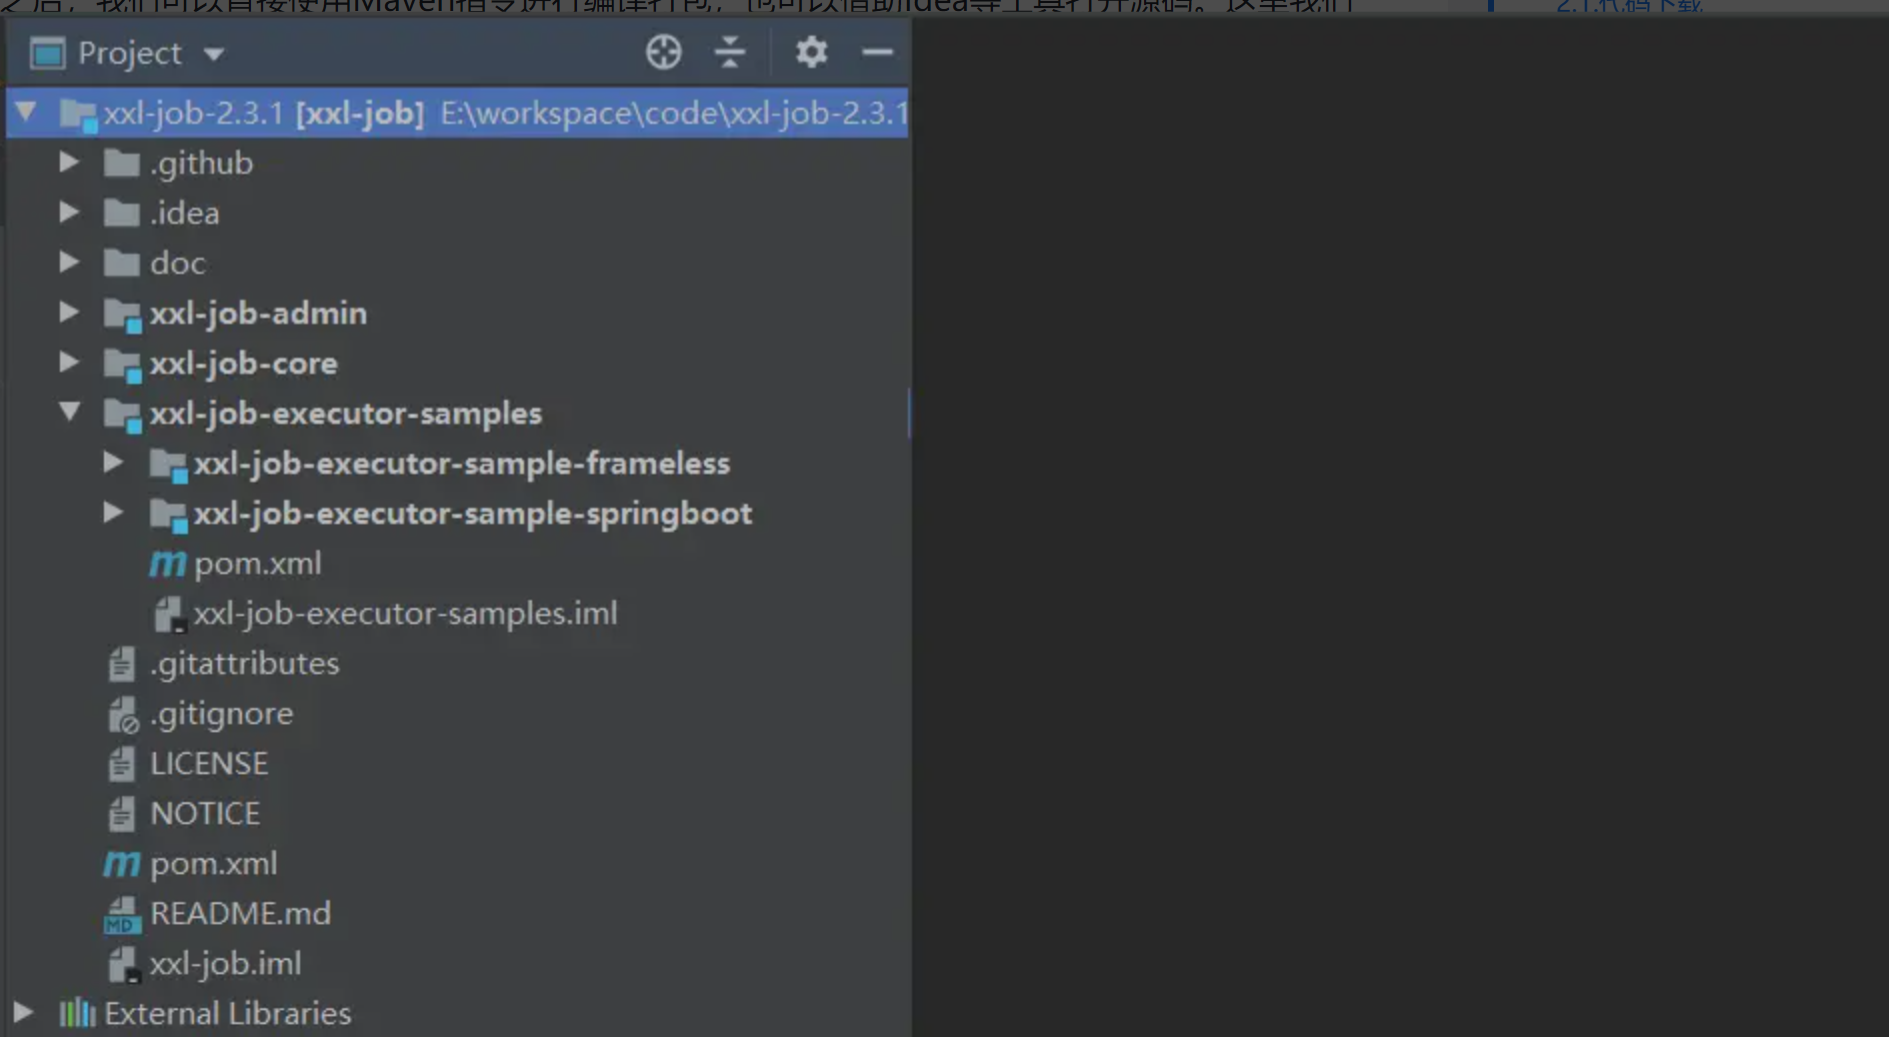Select the .gitignore file name
The image size is (1889, 1037).
(x=221, y=713)
